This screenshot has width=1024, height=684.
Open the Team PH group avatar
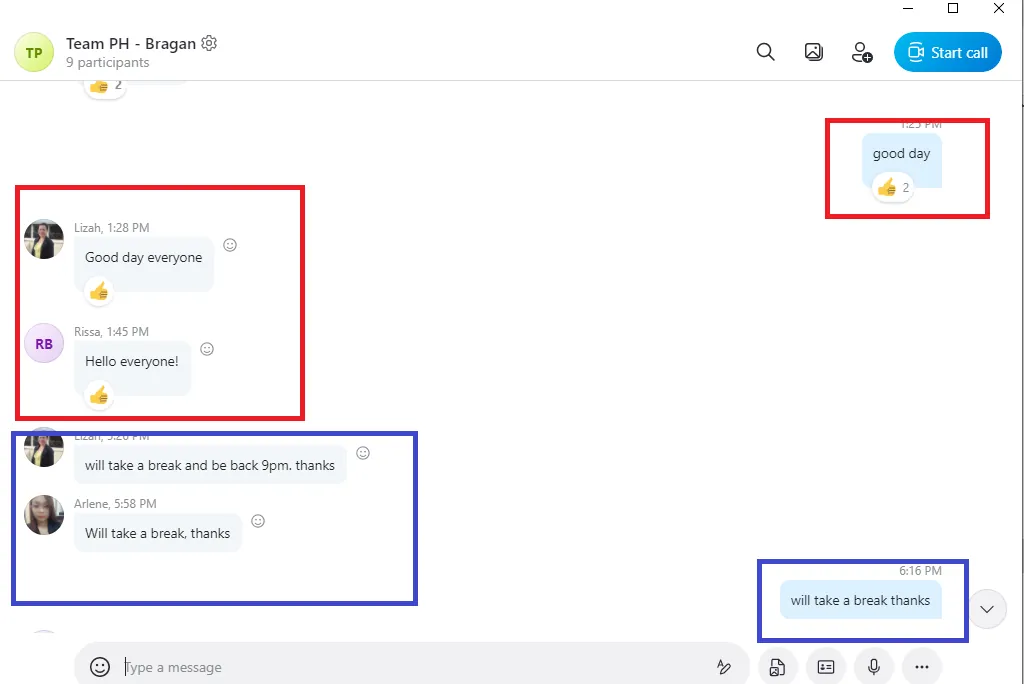coord(34,52)
